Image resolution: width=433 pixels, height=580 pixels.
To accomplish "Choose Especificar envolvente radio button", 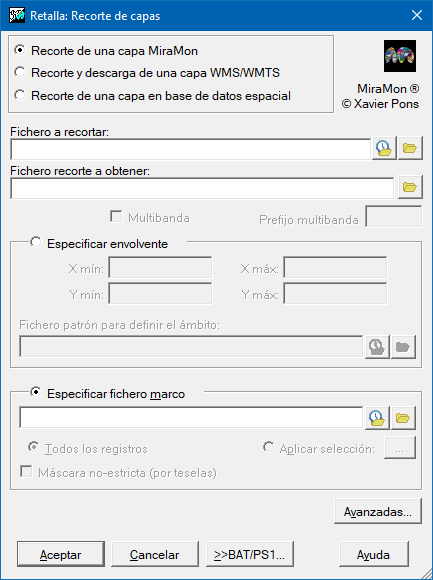I will pos(36,243).
